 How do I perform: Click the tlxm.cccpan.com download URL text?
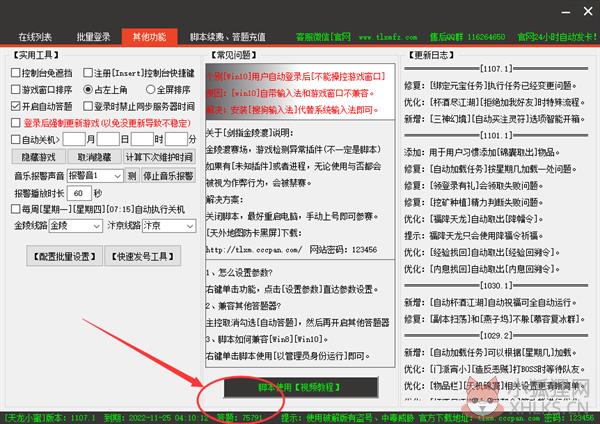point(254,250)
